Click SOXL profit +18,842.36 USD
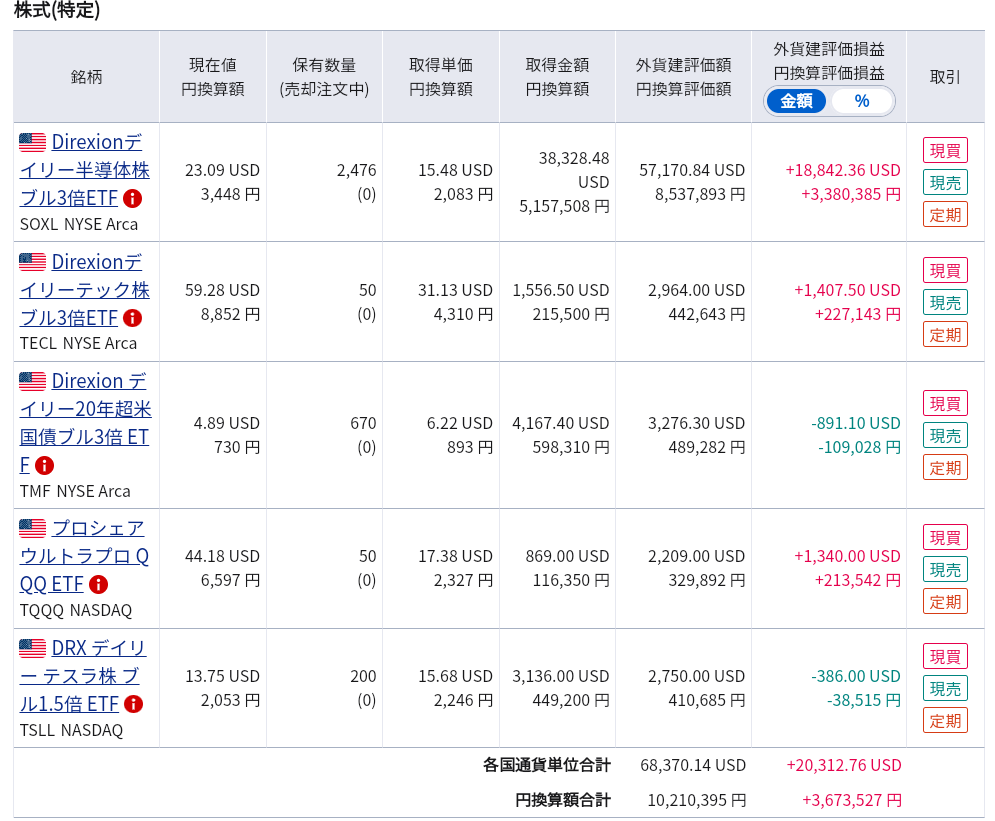Screen dimensions: 995x821 (843, 170)
